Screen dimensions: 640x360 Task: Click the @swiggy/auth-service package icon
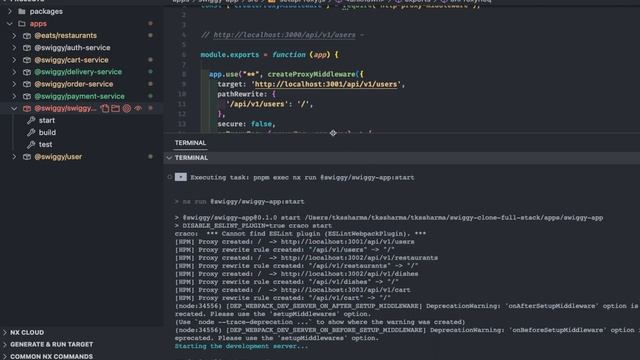point(27,48)
